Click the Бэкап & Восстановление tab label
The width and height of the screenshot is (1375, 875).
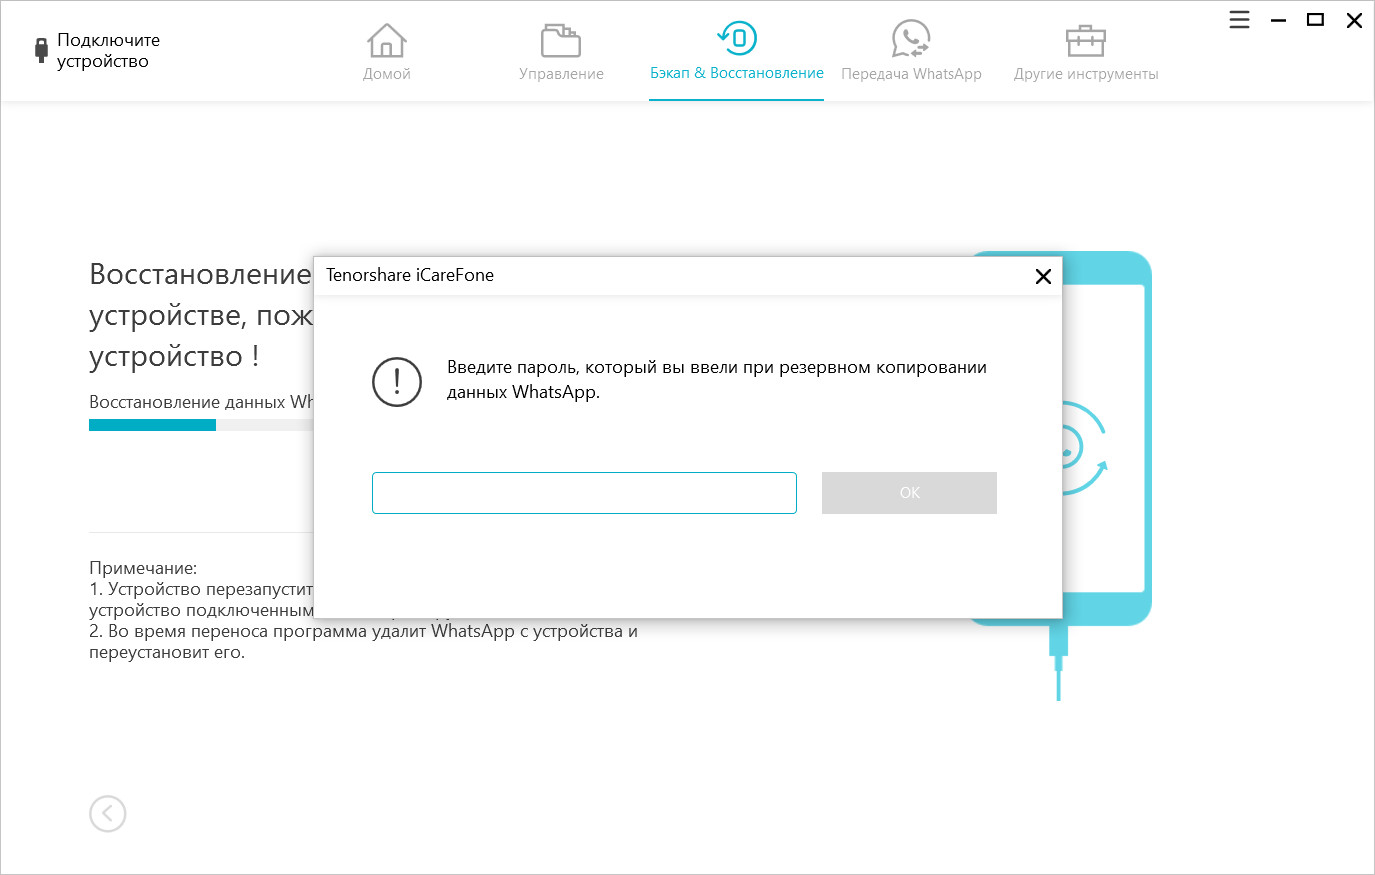pyautogui.click(x=737, y=73)
